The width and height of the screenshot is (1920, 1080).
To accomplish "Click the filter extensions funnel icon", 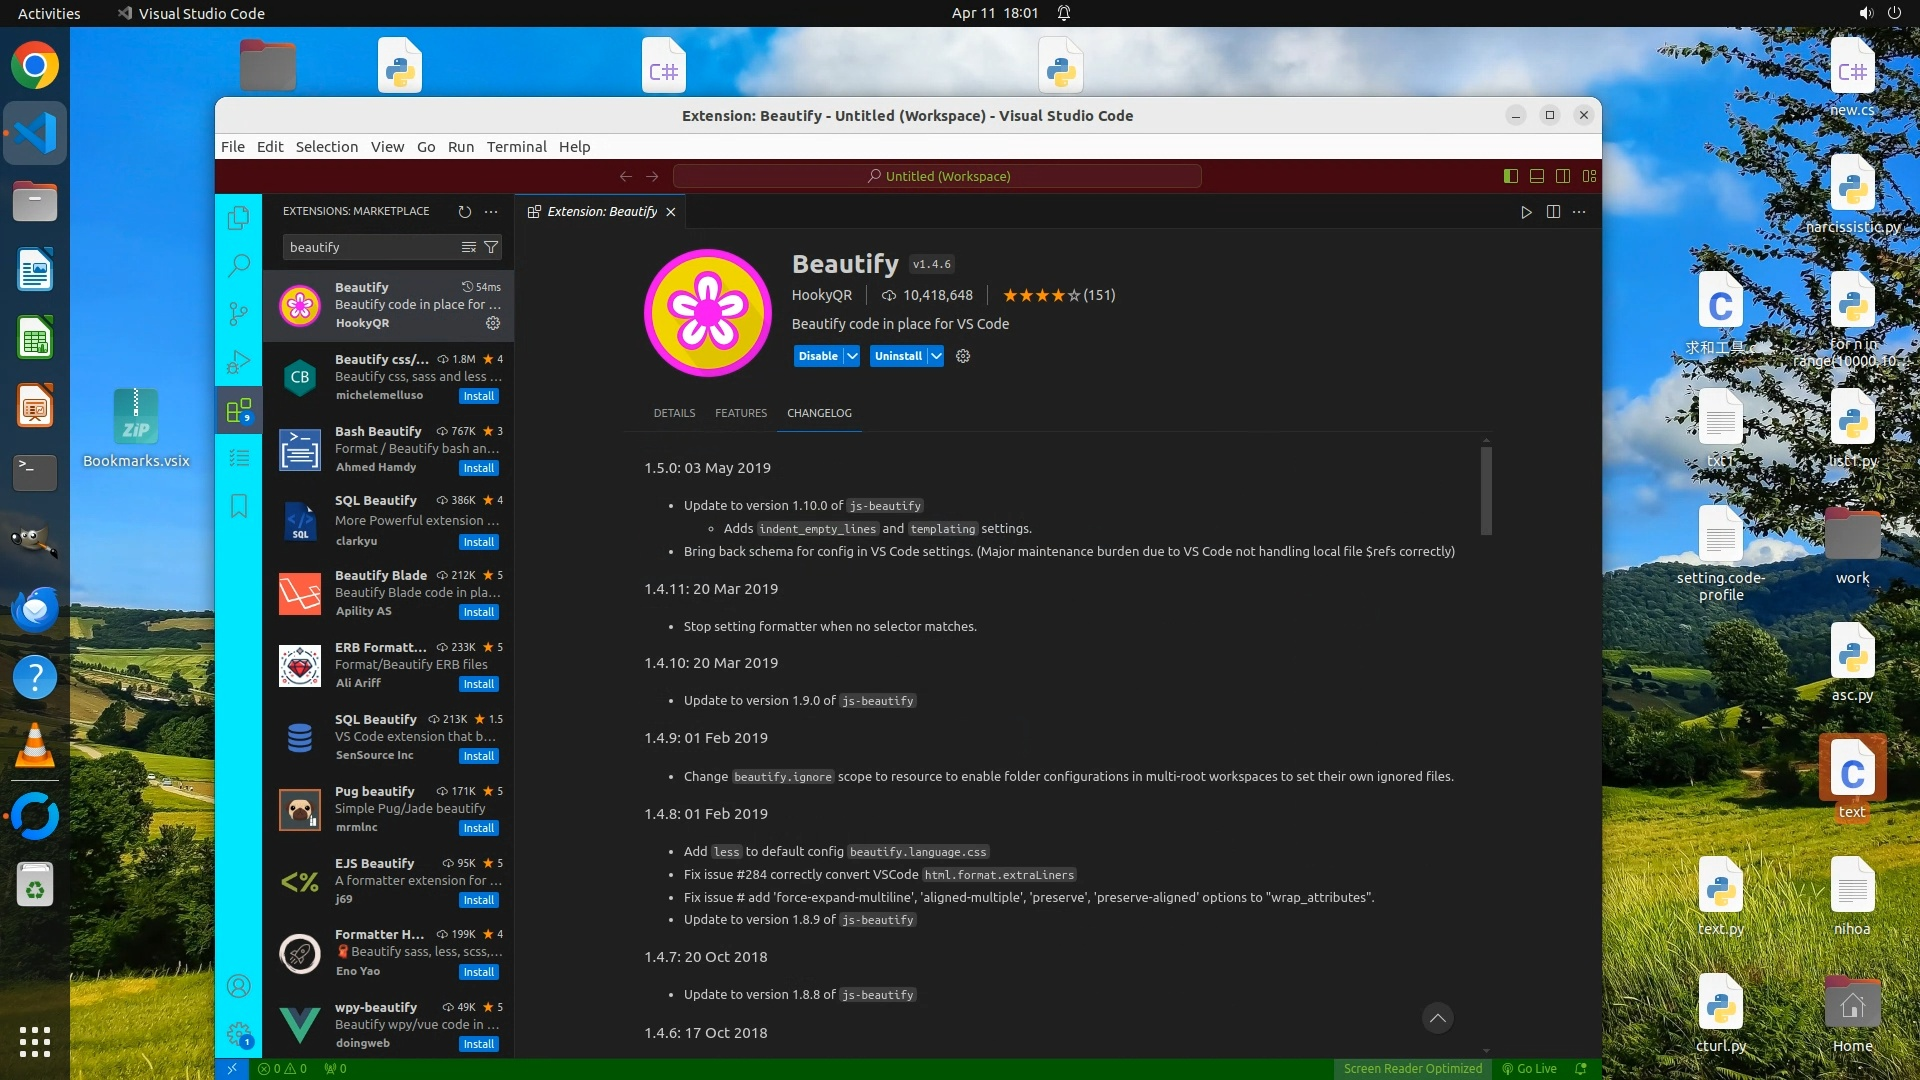I will click(x=491, y=247).
